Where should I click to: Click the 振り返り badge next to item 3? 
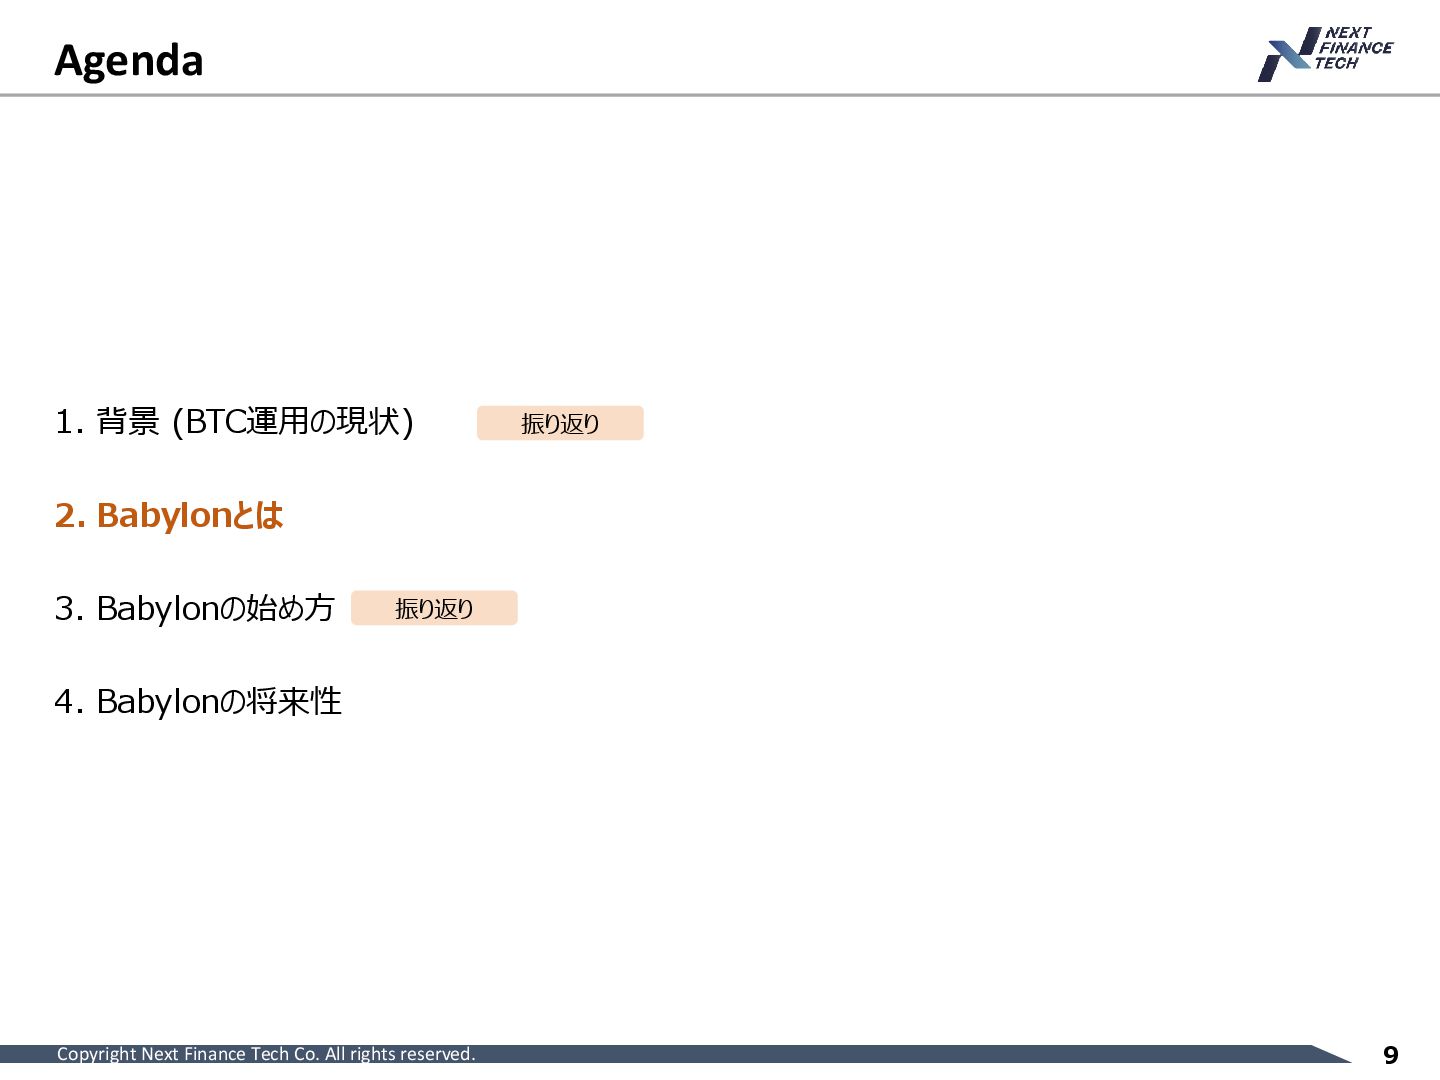pyautogui.click(x=434, y=608)
